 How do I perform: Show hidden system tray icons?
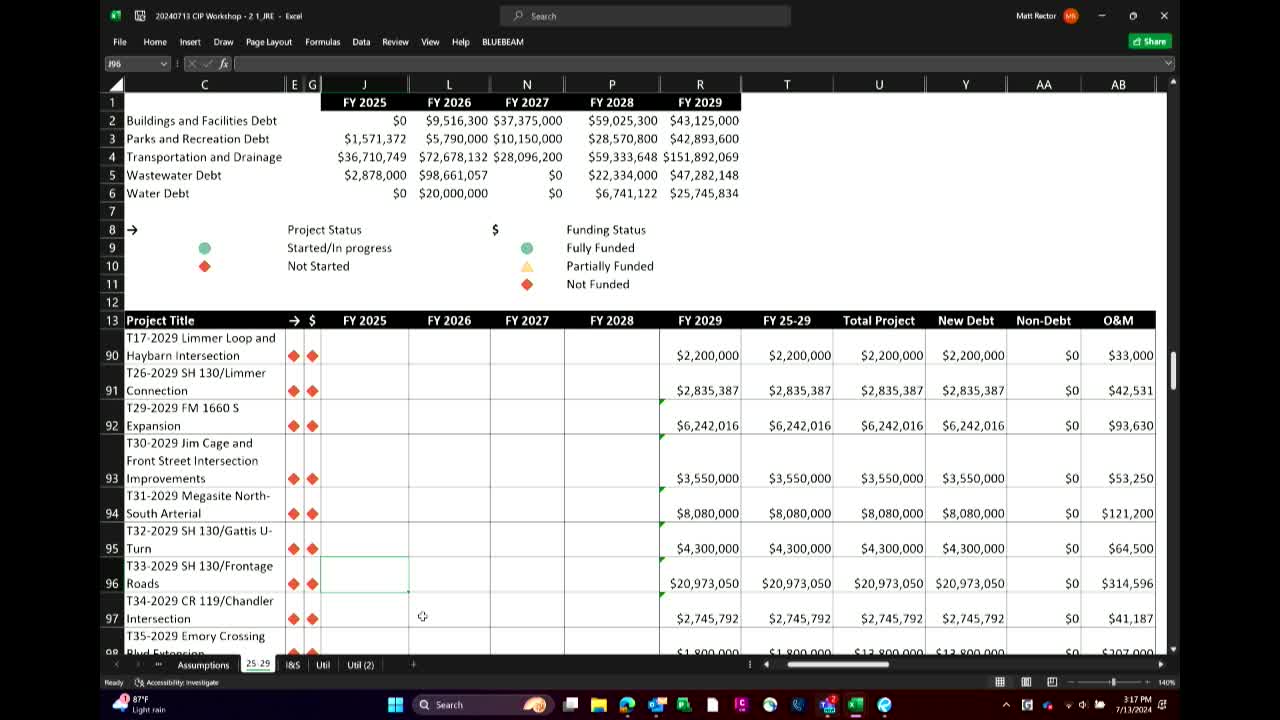tap(1005, 705)
